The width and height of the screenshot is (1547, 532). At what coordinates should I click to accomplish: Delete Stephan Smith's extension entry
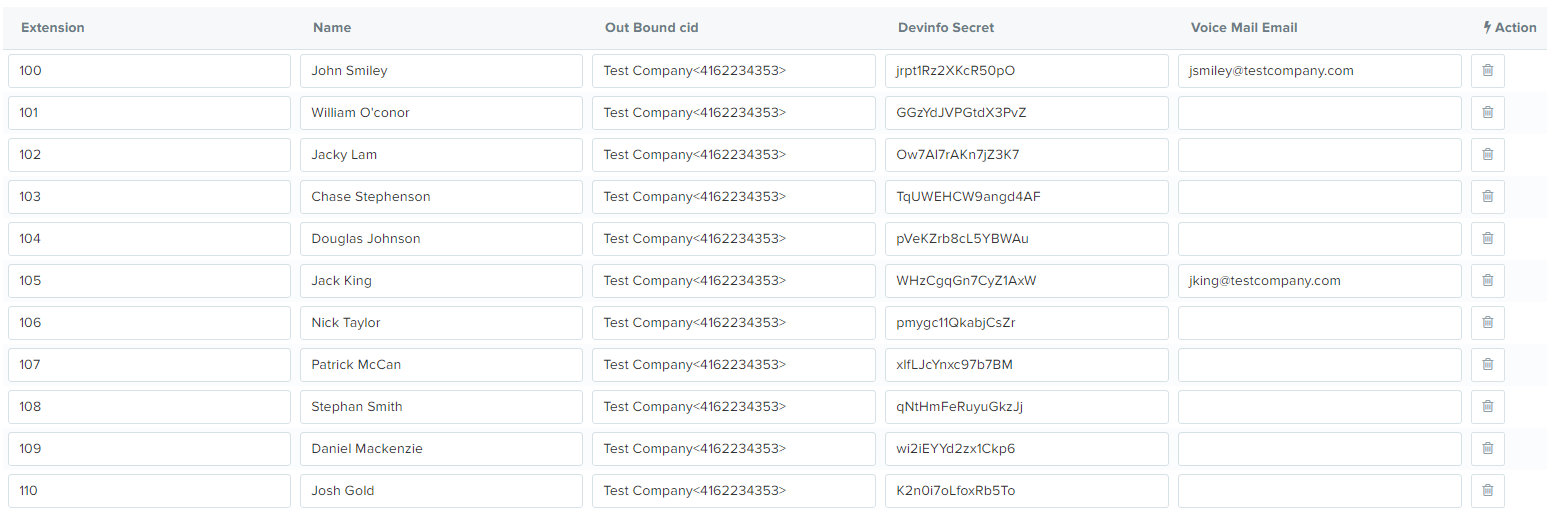[1487, 407]
